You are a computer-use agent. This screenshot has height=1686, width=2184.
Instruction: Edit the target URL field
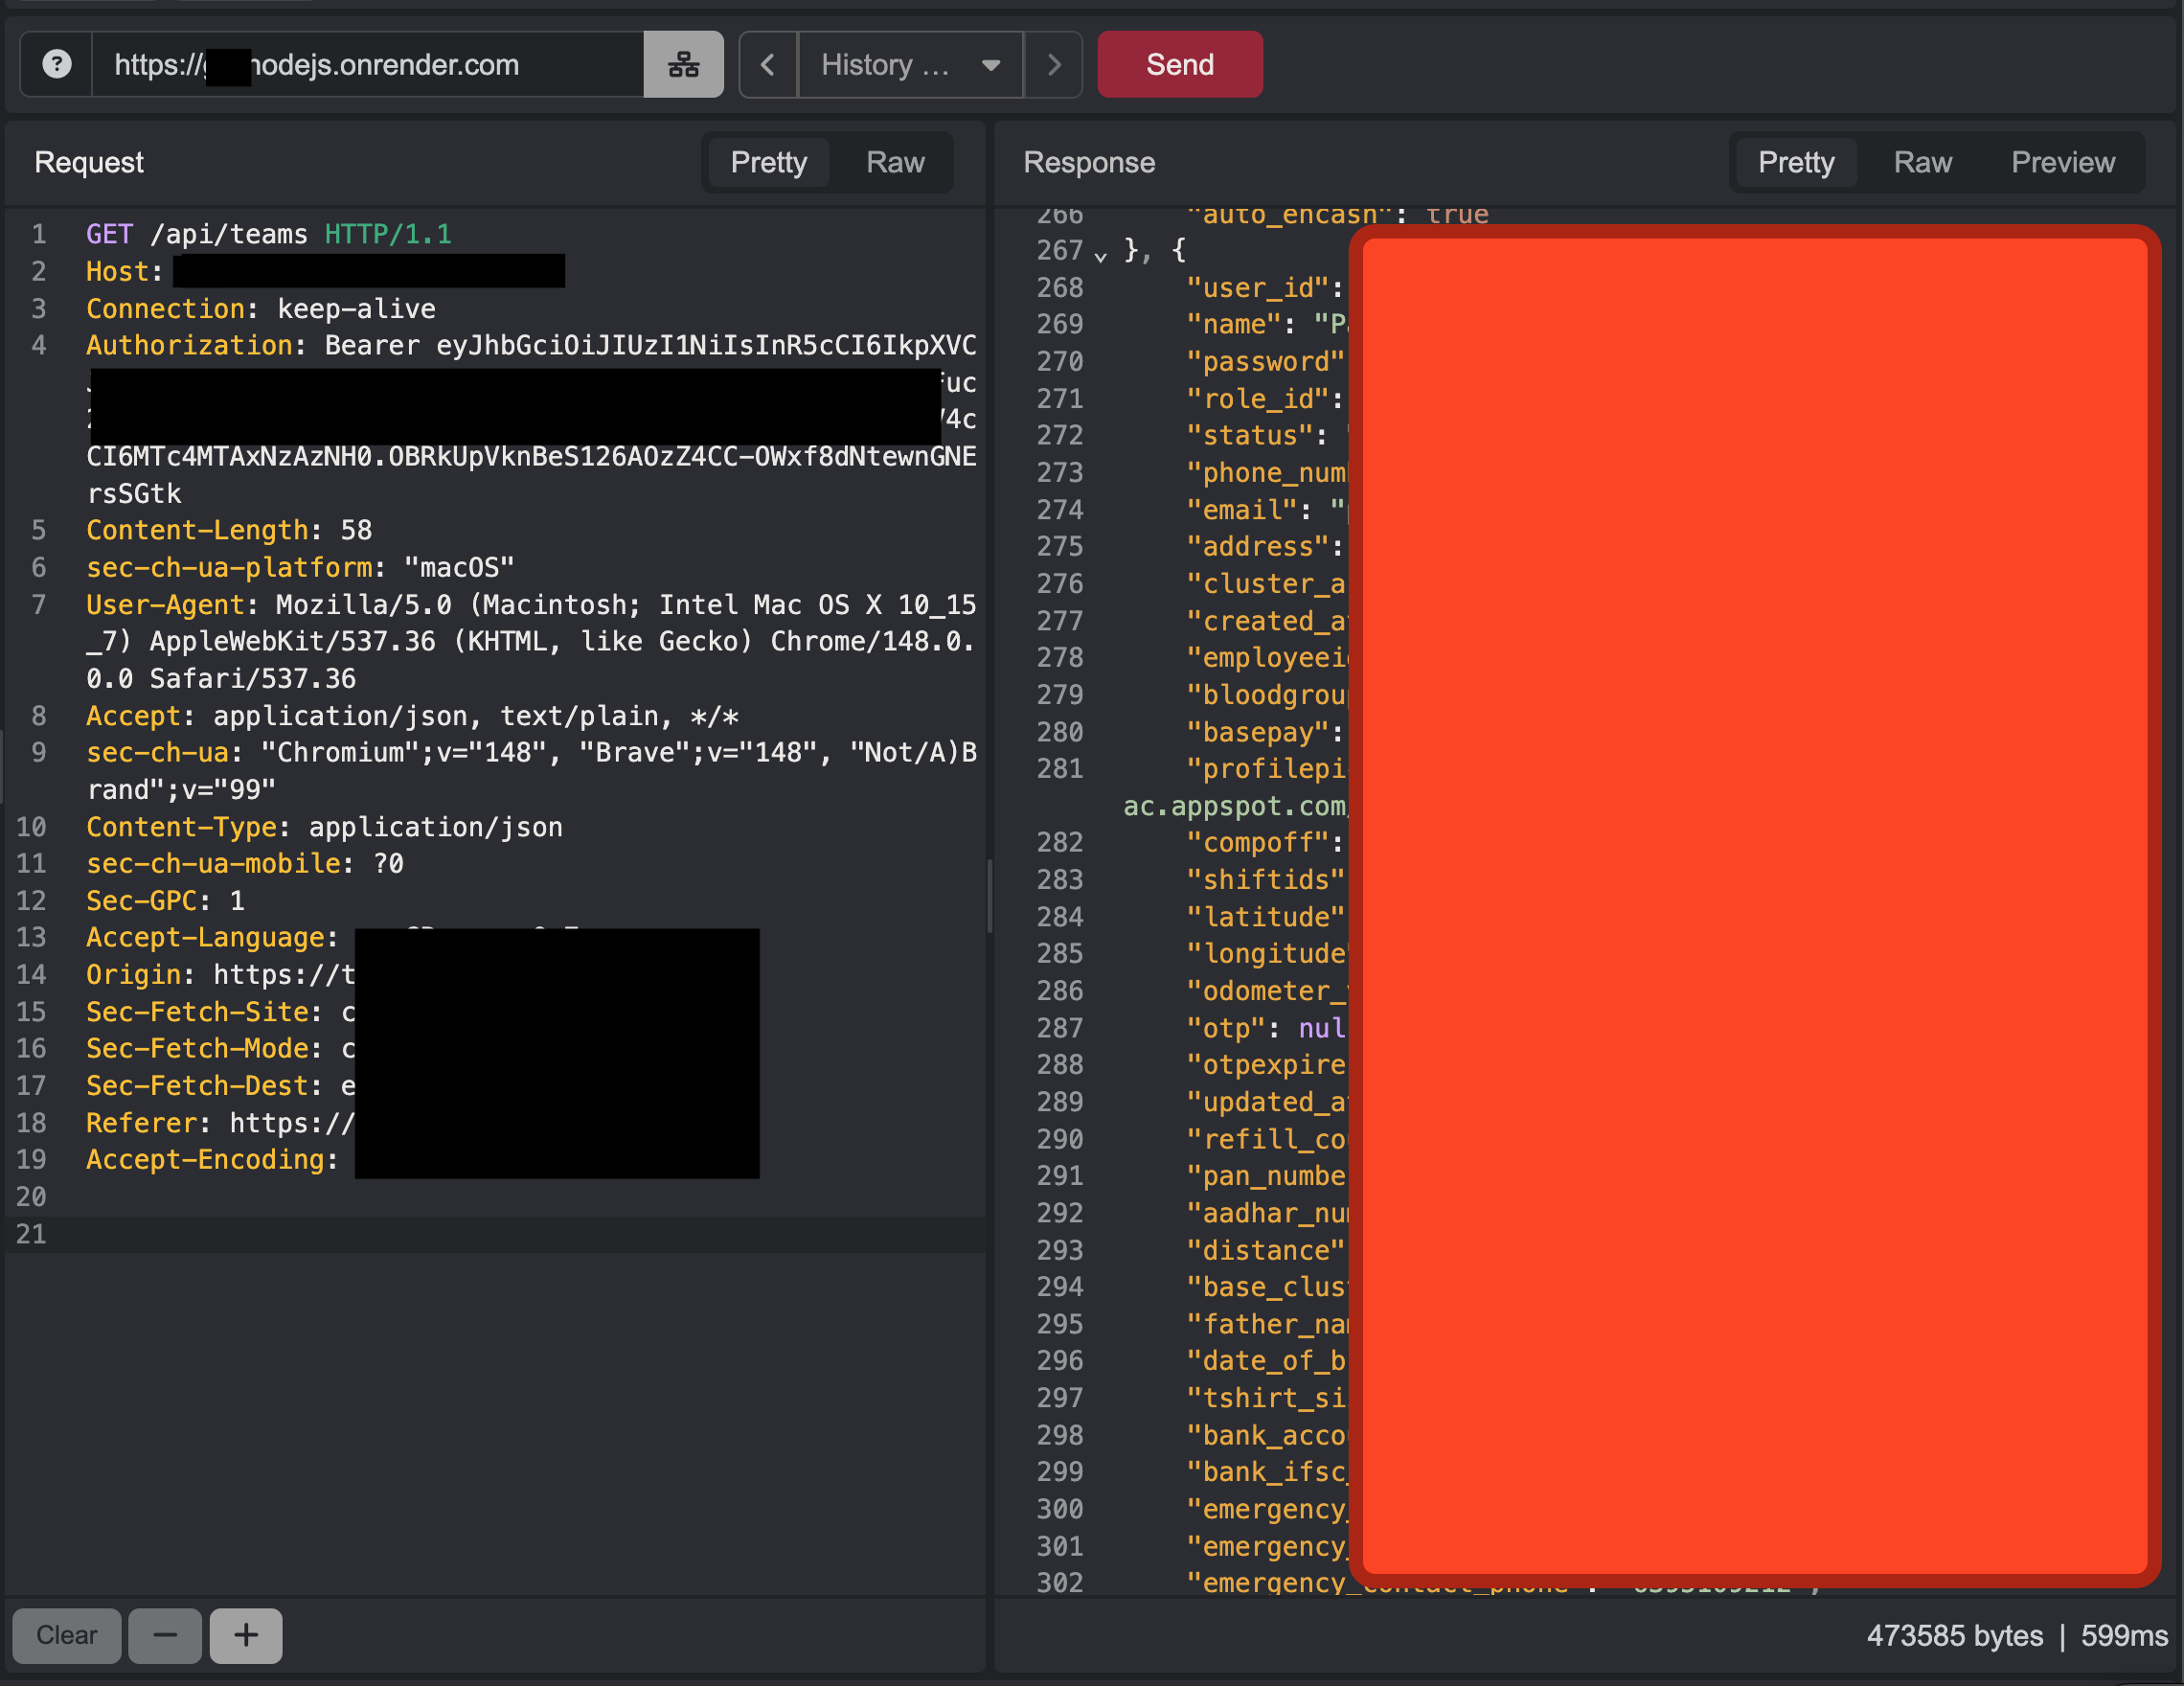coord(368,64)
